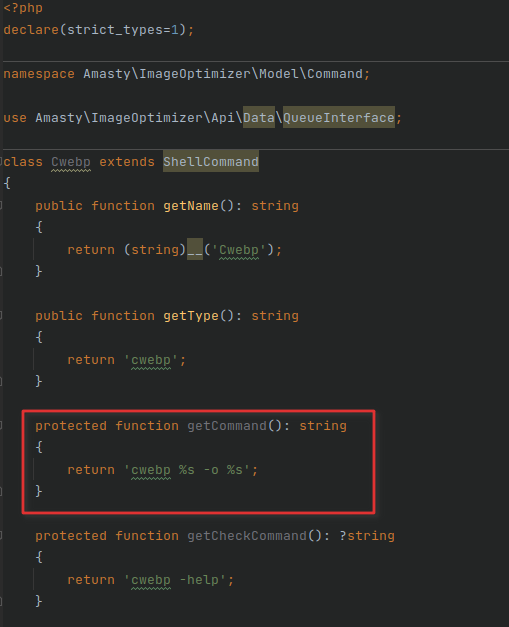Place cursor in 'cwebp -help' string
The height and width of the screenshot is (627, 509).
(175, 579)
